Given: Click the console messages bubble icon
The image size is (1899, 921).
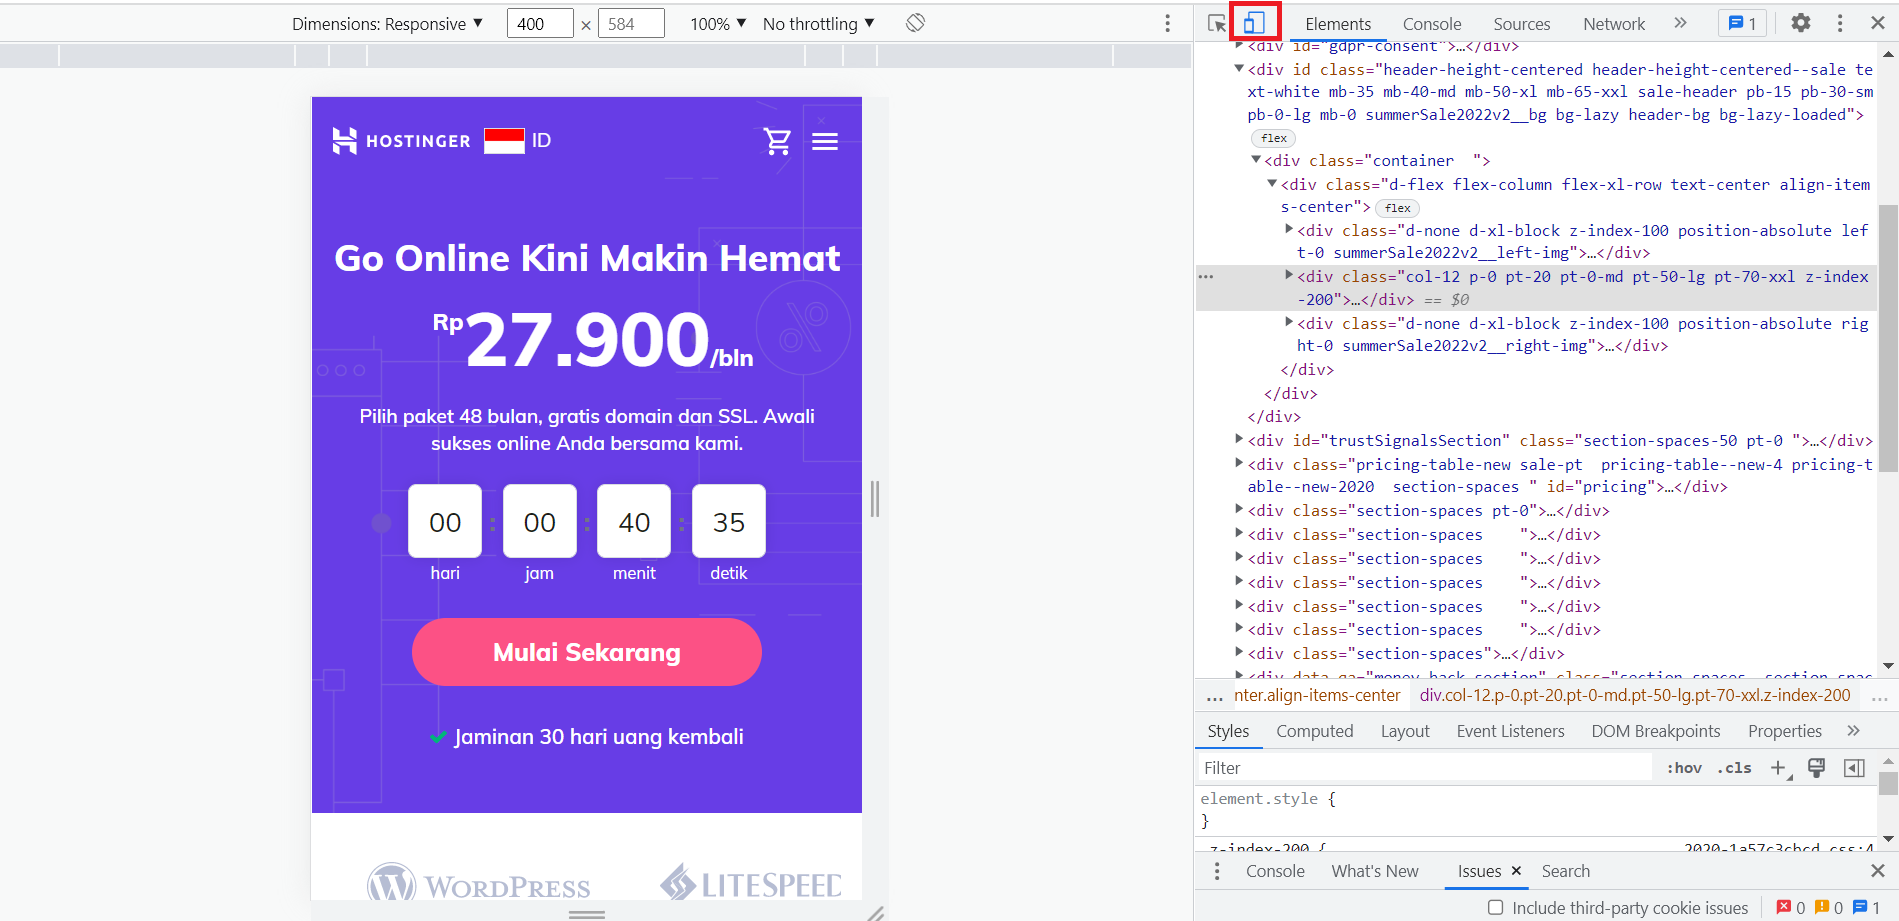Looking at the screenshot, I should click(x=1742, y=22).
